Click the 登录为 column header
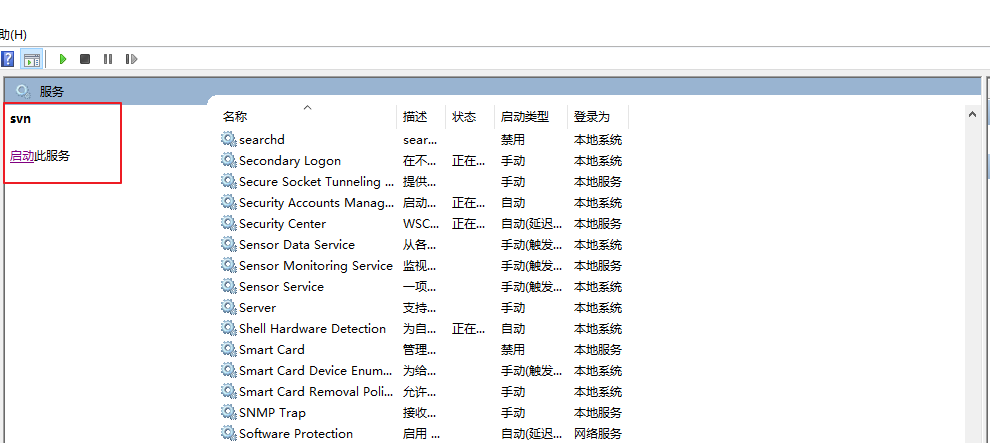The width and height of the screenshot is (990, 443). click(591, 117)
